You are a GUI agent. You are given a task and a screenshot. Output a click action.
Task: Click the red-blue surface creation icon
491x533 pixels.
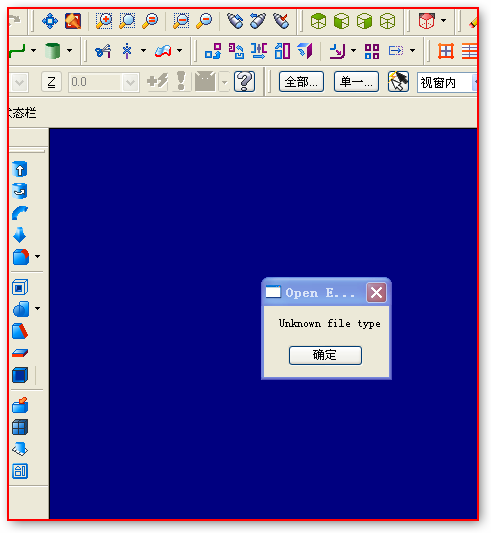click(x=163, y=51)
